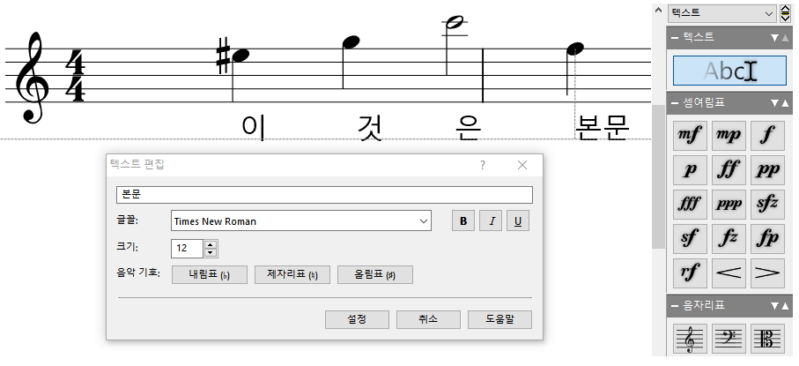Insert the fff dynamic marking

tap(689, 204)
